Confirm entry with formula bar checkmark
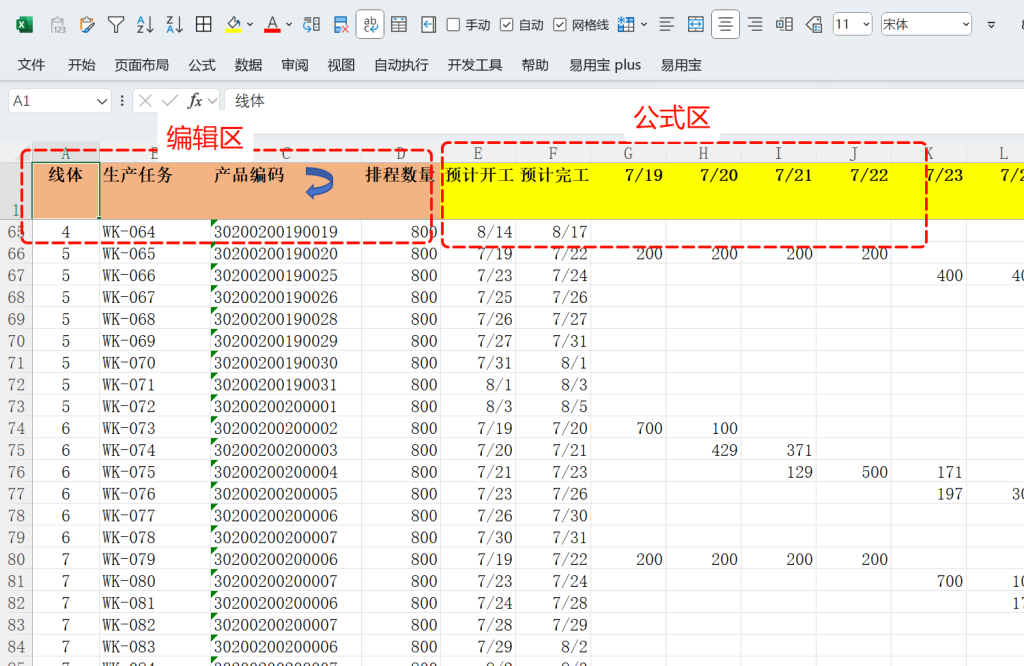Image resolution: width=1024 pixels, height=666 pixels. click(170, 101)
